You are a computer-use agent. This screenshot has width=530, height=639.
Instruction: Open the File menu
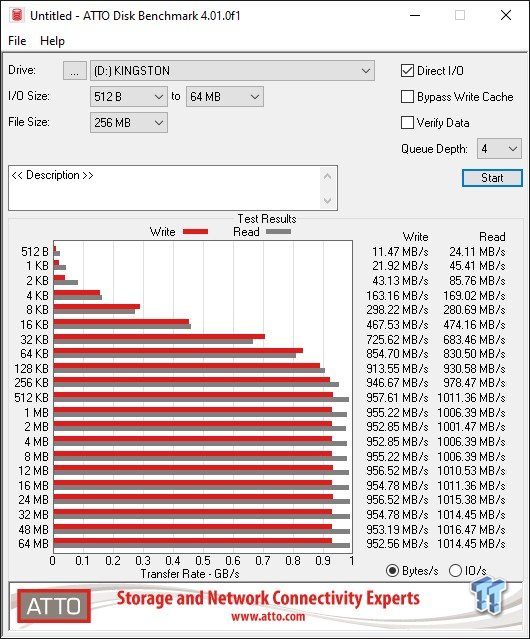click(17, 41)
